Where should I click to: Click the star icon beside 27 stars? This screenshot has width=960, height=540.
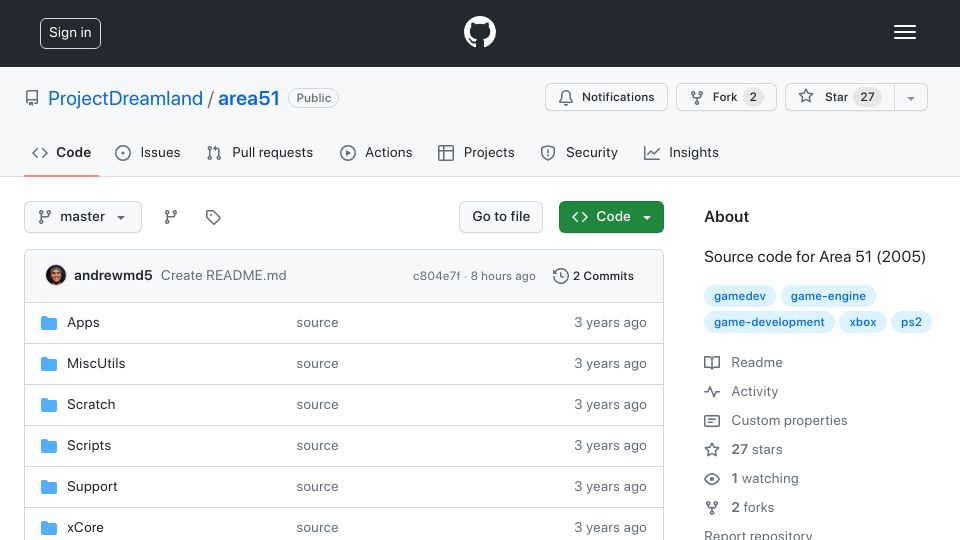[x=712, y=449]
